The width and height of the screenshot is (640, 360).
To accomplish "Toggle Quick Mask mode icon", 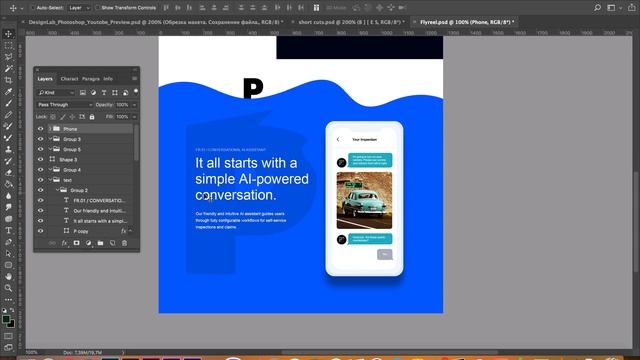I will tap(8, 336).
